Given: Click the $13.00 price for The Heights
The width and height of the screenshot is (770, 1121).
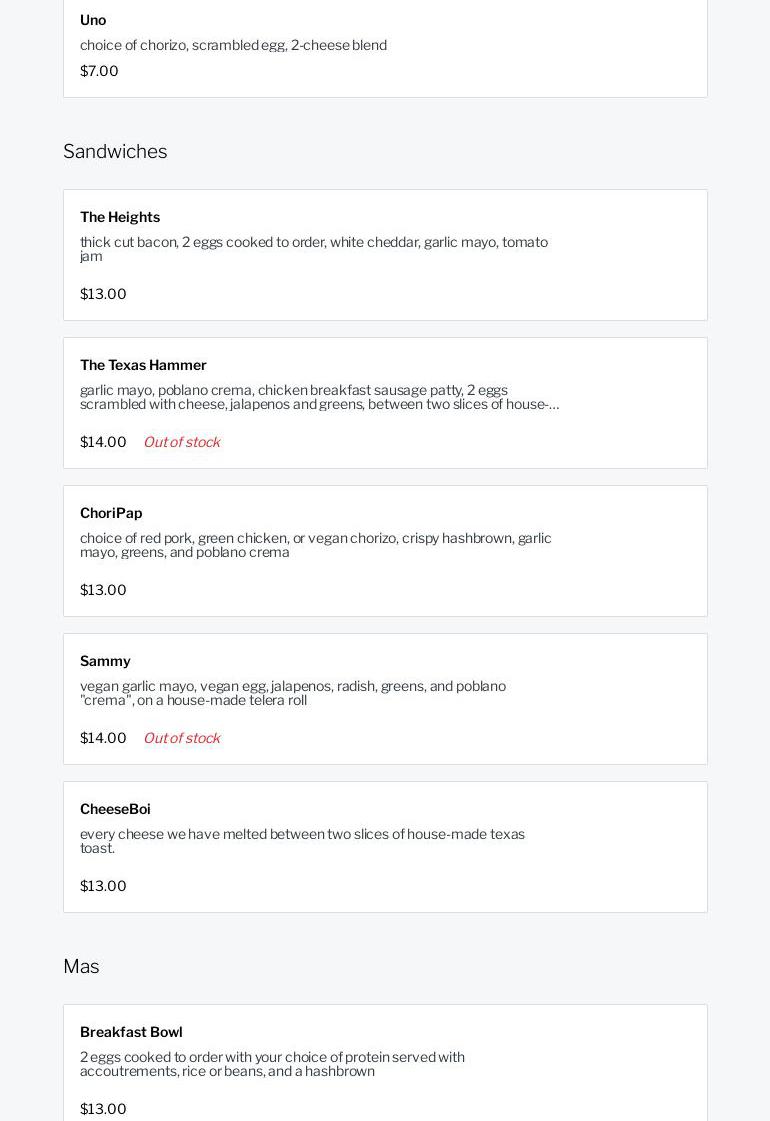Looking at the screenshot, I should pyautogui.click(x=103, y=294).
